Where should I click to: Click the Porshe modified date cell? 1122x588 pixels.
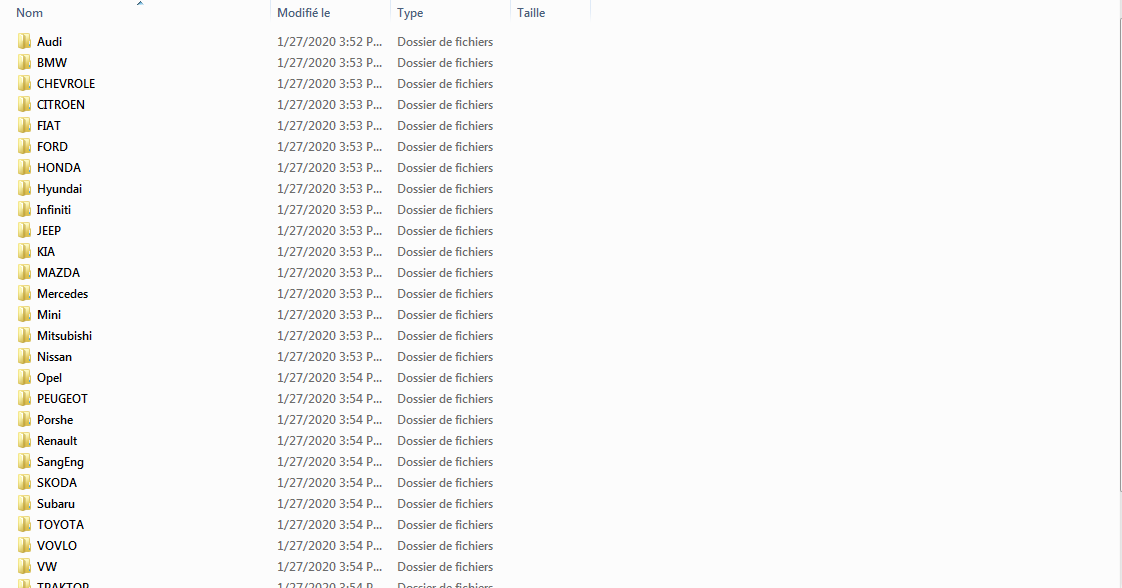[330, 419]
